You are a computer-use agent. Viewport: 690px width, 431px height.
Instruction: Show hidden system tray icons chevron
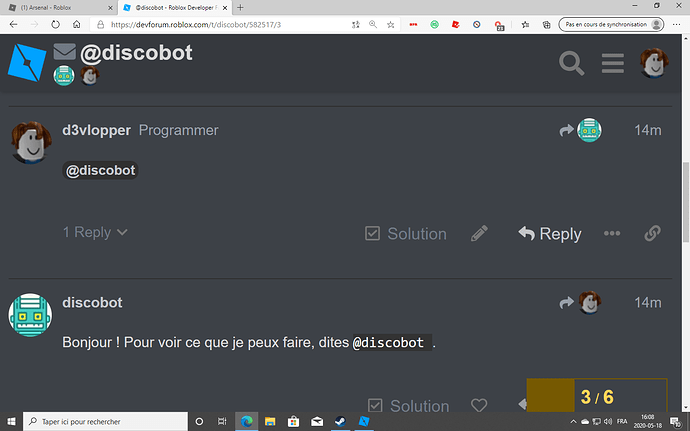[573, 421]
